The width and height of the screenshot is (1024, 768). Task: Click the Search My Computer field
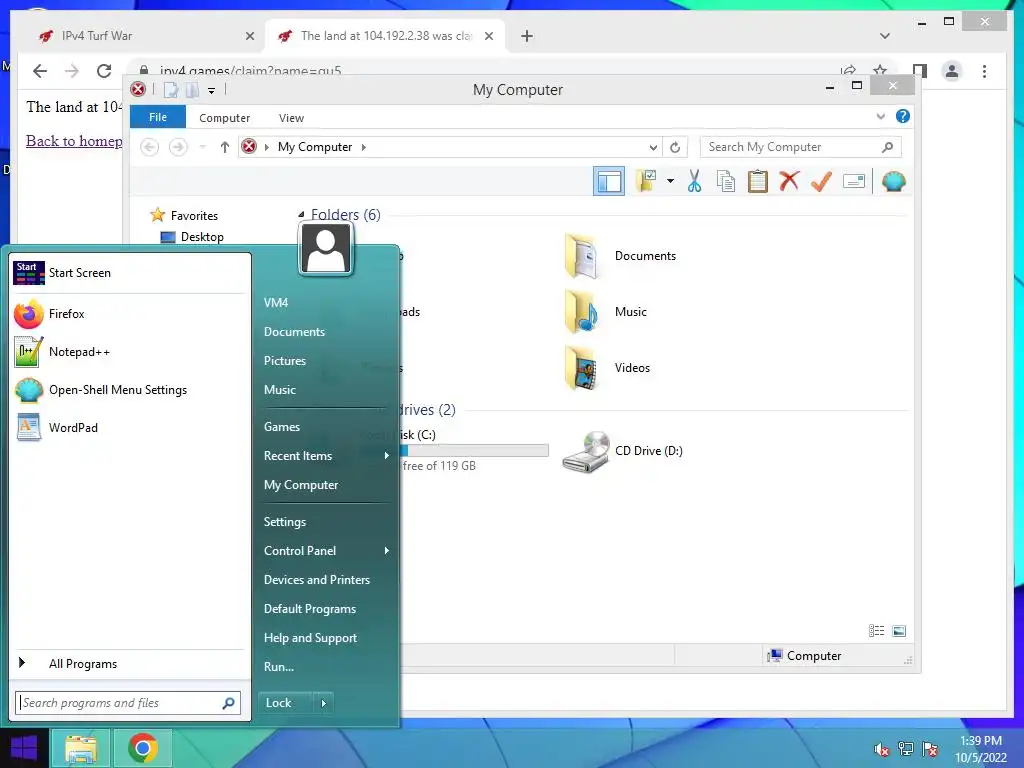point(800,147)
